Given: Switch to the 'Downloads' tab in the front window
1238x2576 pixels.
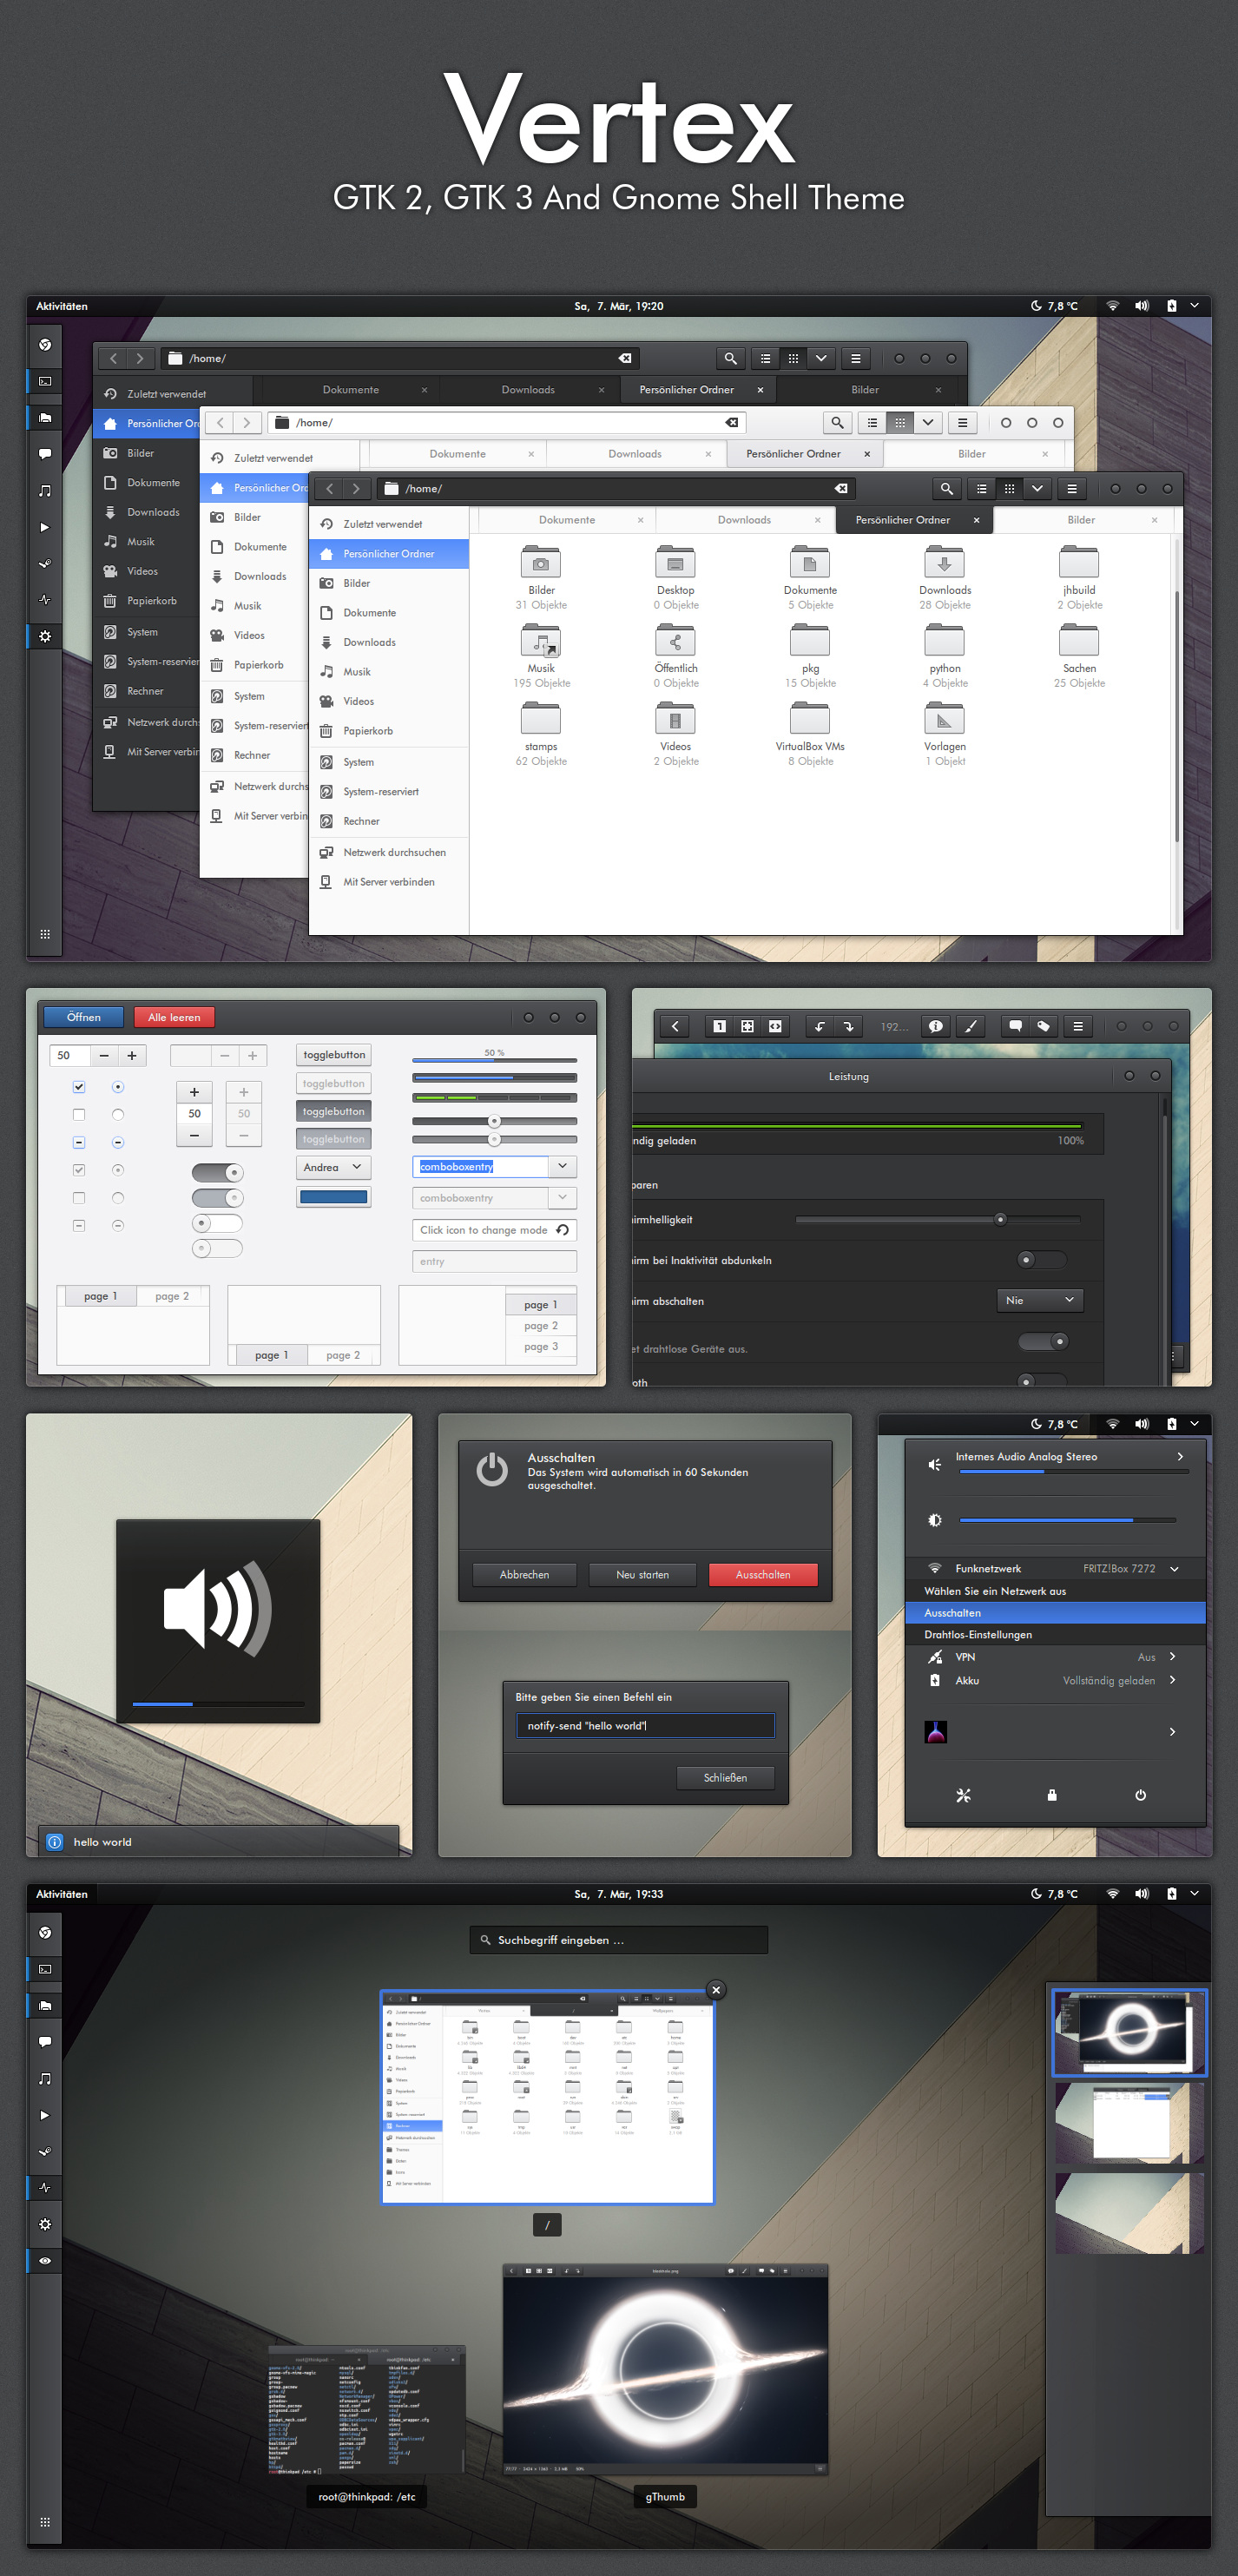Looking at the screenshot, I should pos(744,520).
